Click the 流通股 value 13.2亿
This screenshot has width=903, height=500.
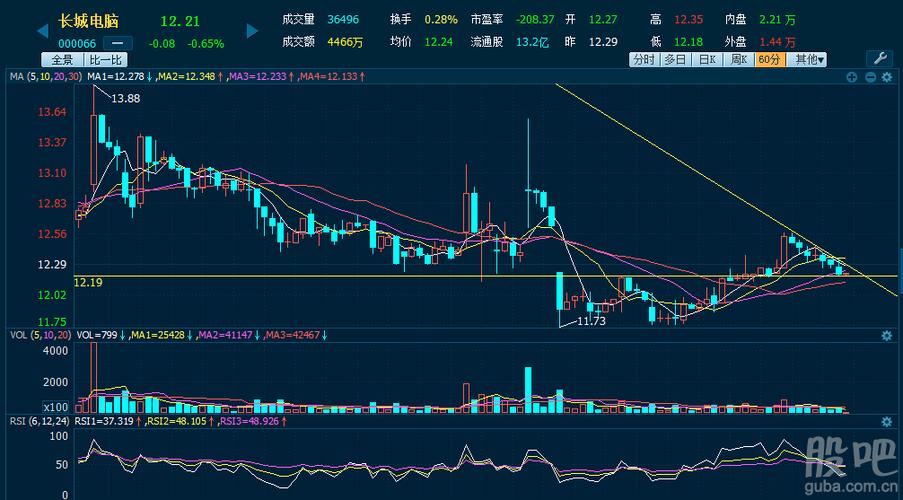click(x=533, y=42)
